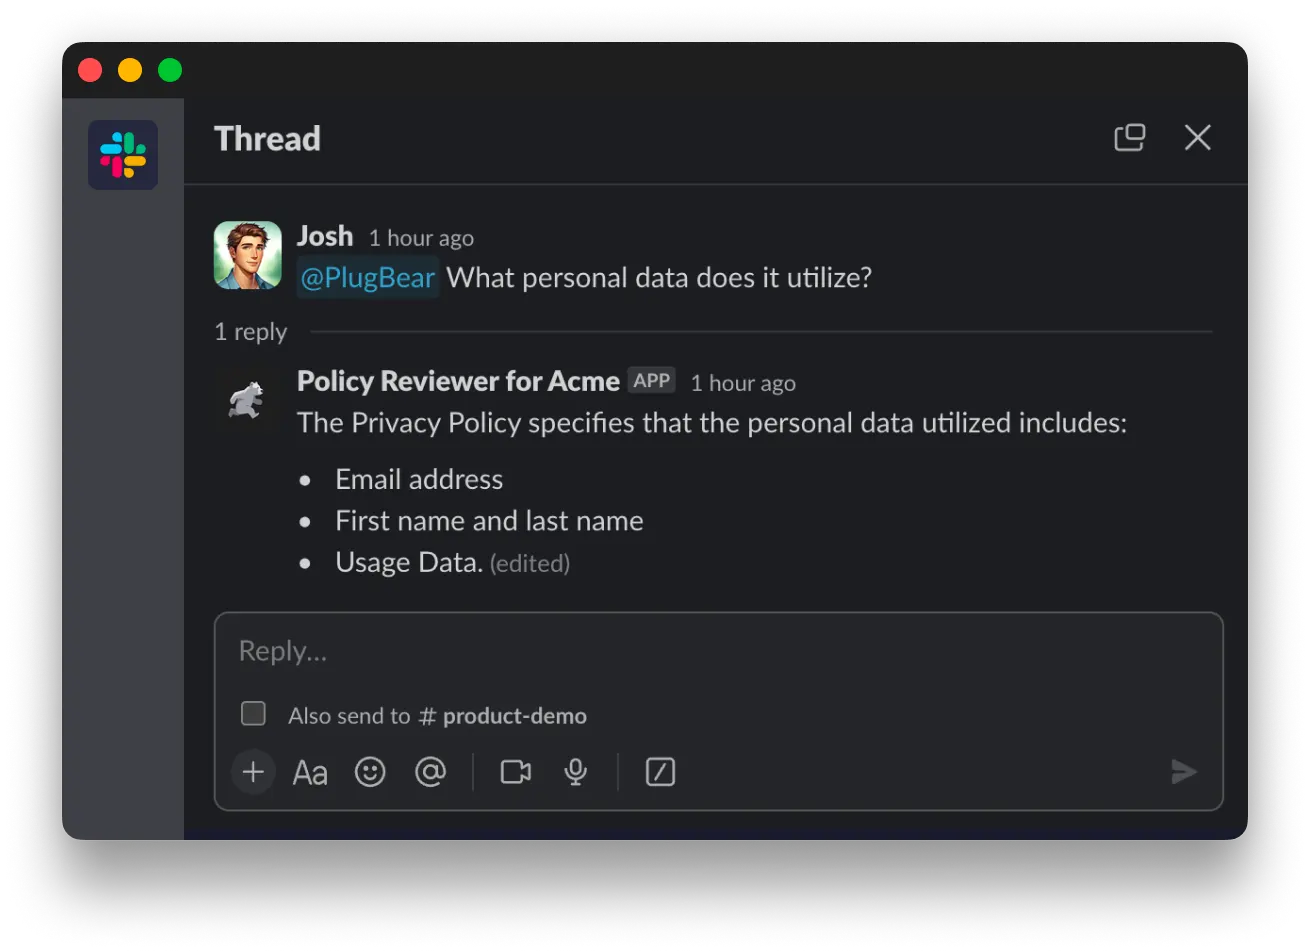Close the Thread panel
Image resolution: width=1309 pixels, height=951 pixels.
coord(1197,138)
